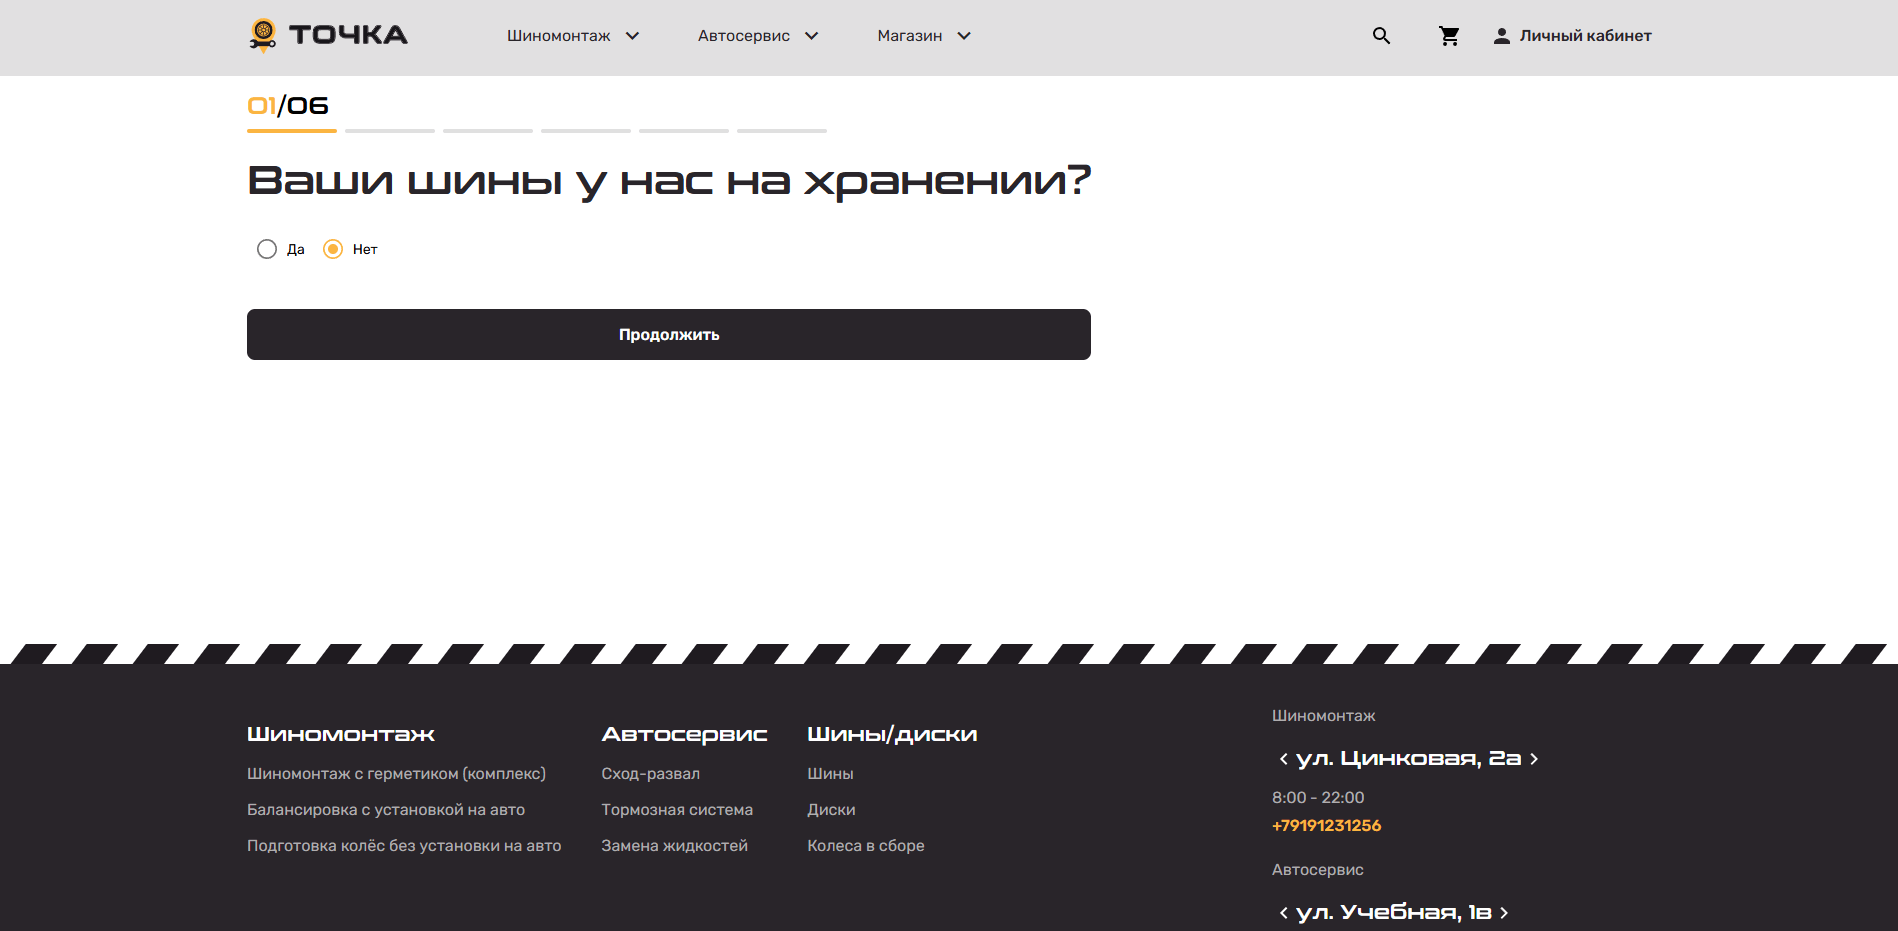This screenshot has height=931, width=1898.
Task: Go to previous Автосервис address arrow
Action: [x=1283, y=912]
